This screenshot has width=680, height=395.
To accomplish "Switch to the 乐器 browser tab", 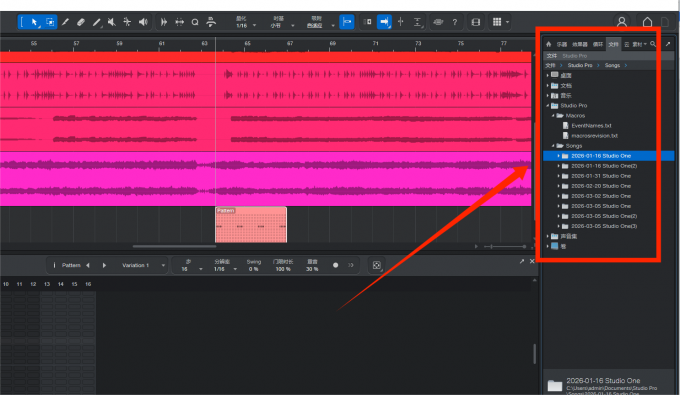I will 562,44.
